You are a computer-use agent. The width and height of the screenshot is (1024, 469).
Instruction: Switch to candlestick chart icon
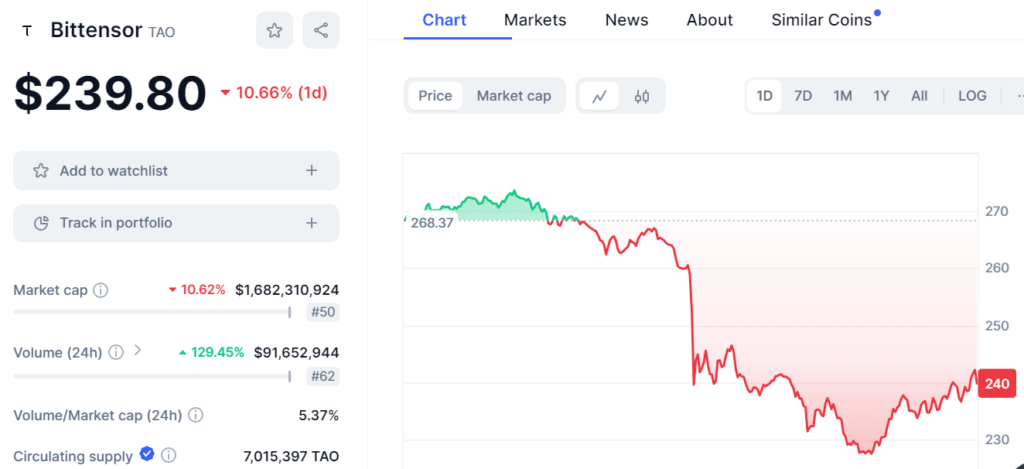pos(642,96)
